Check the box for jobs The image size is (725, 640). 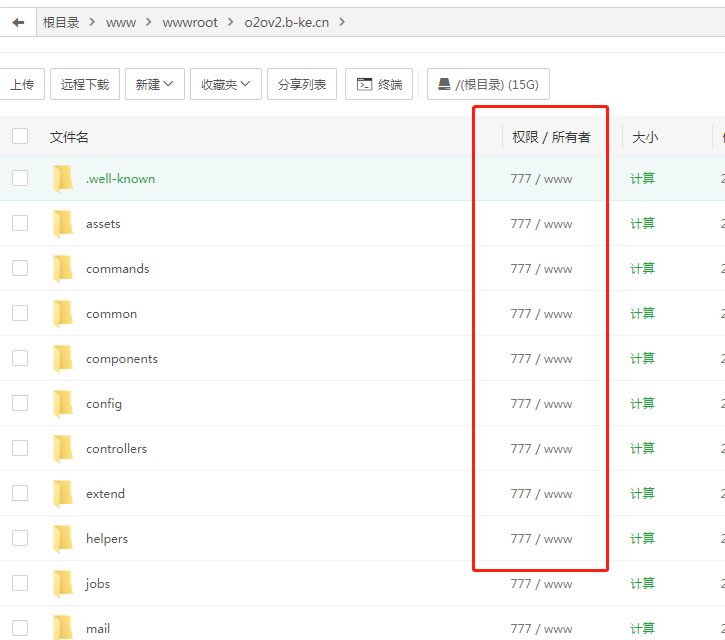coord(20,583)
